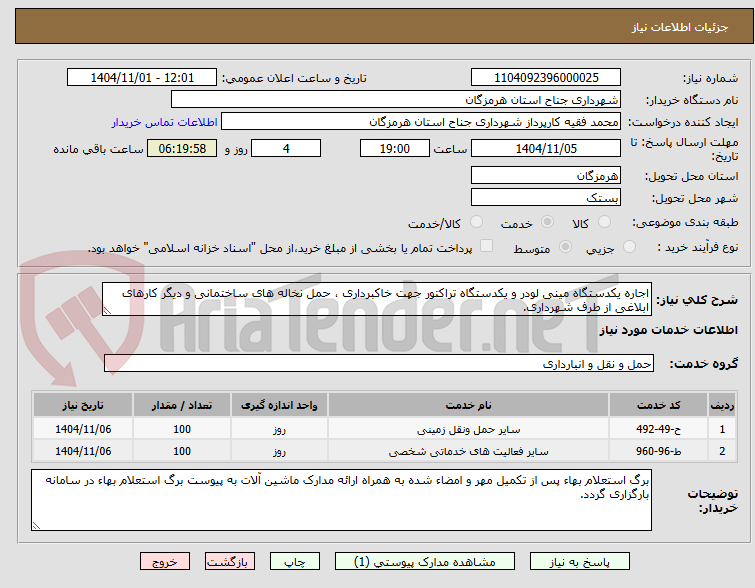Click the توضیحات خریدار text area
The height and width of the screenshot is (588, 755).
coord(341,500)
